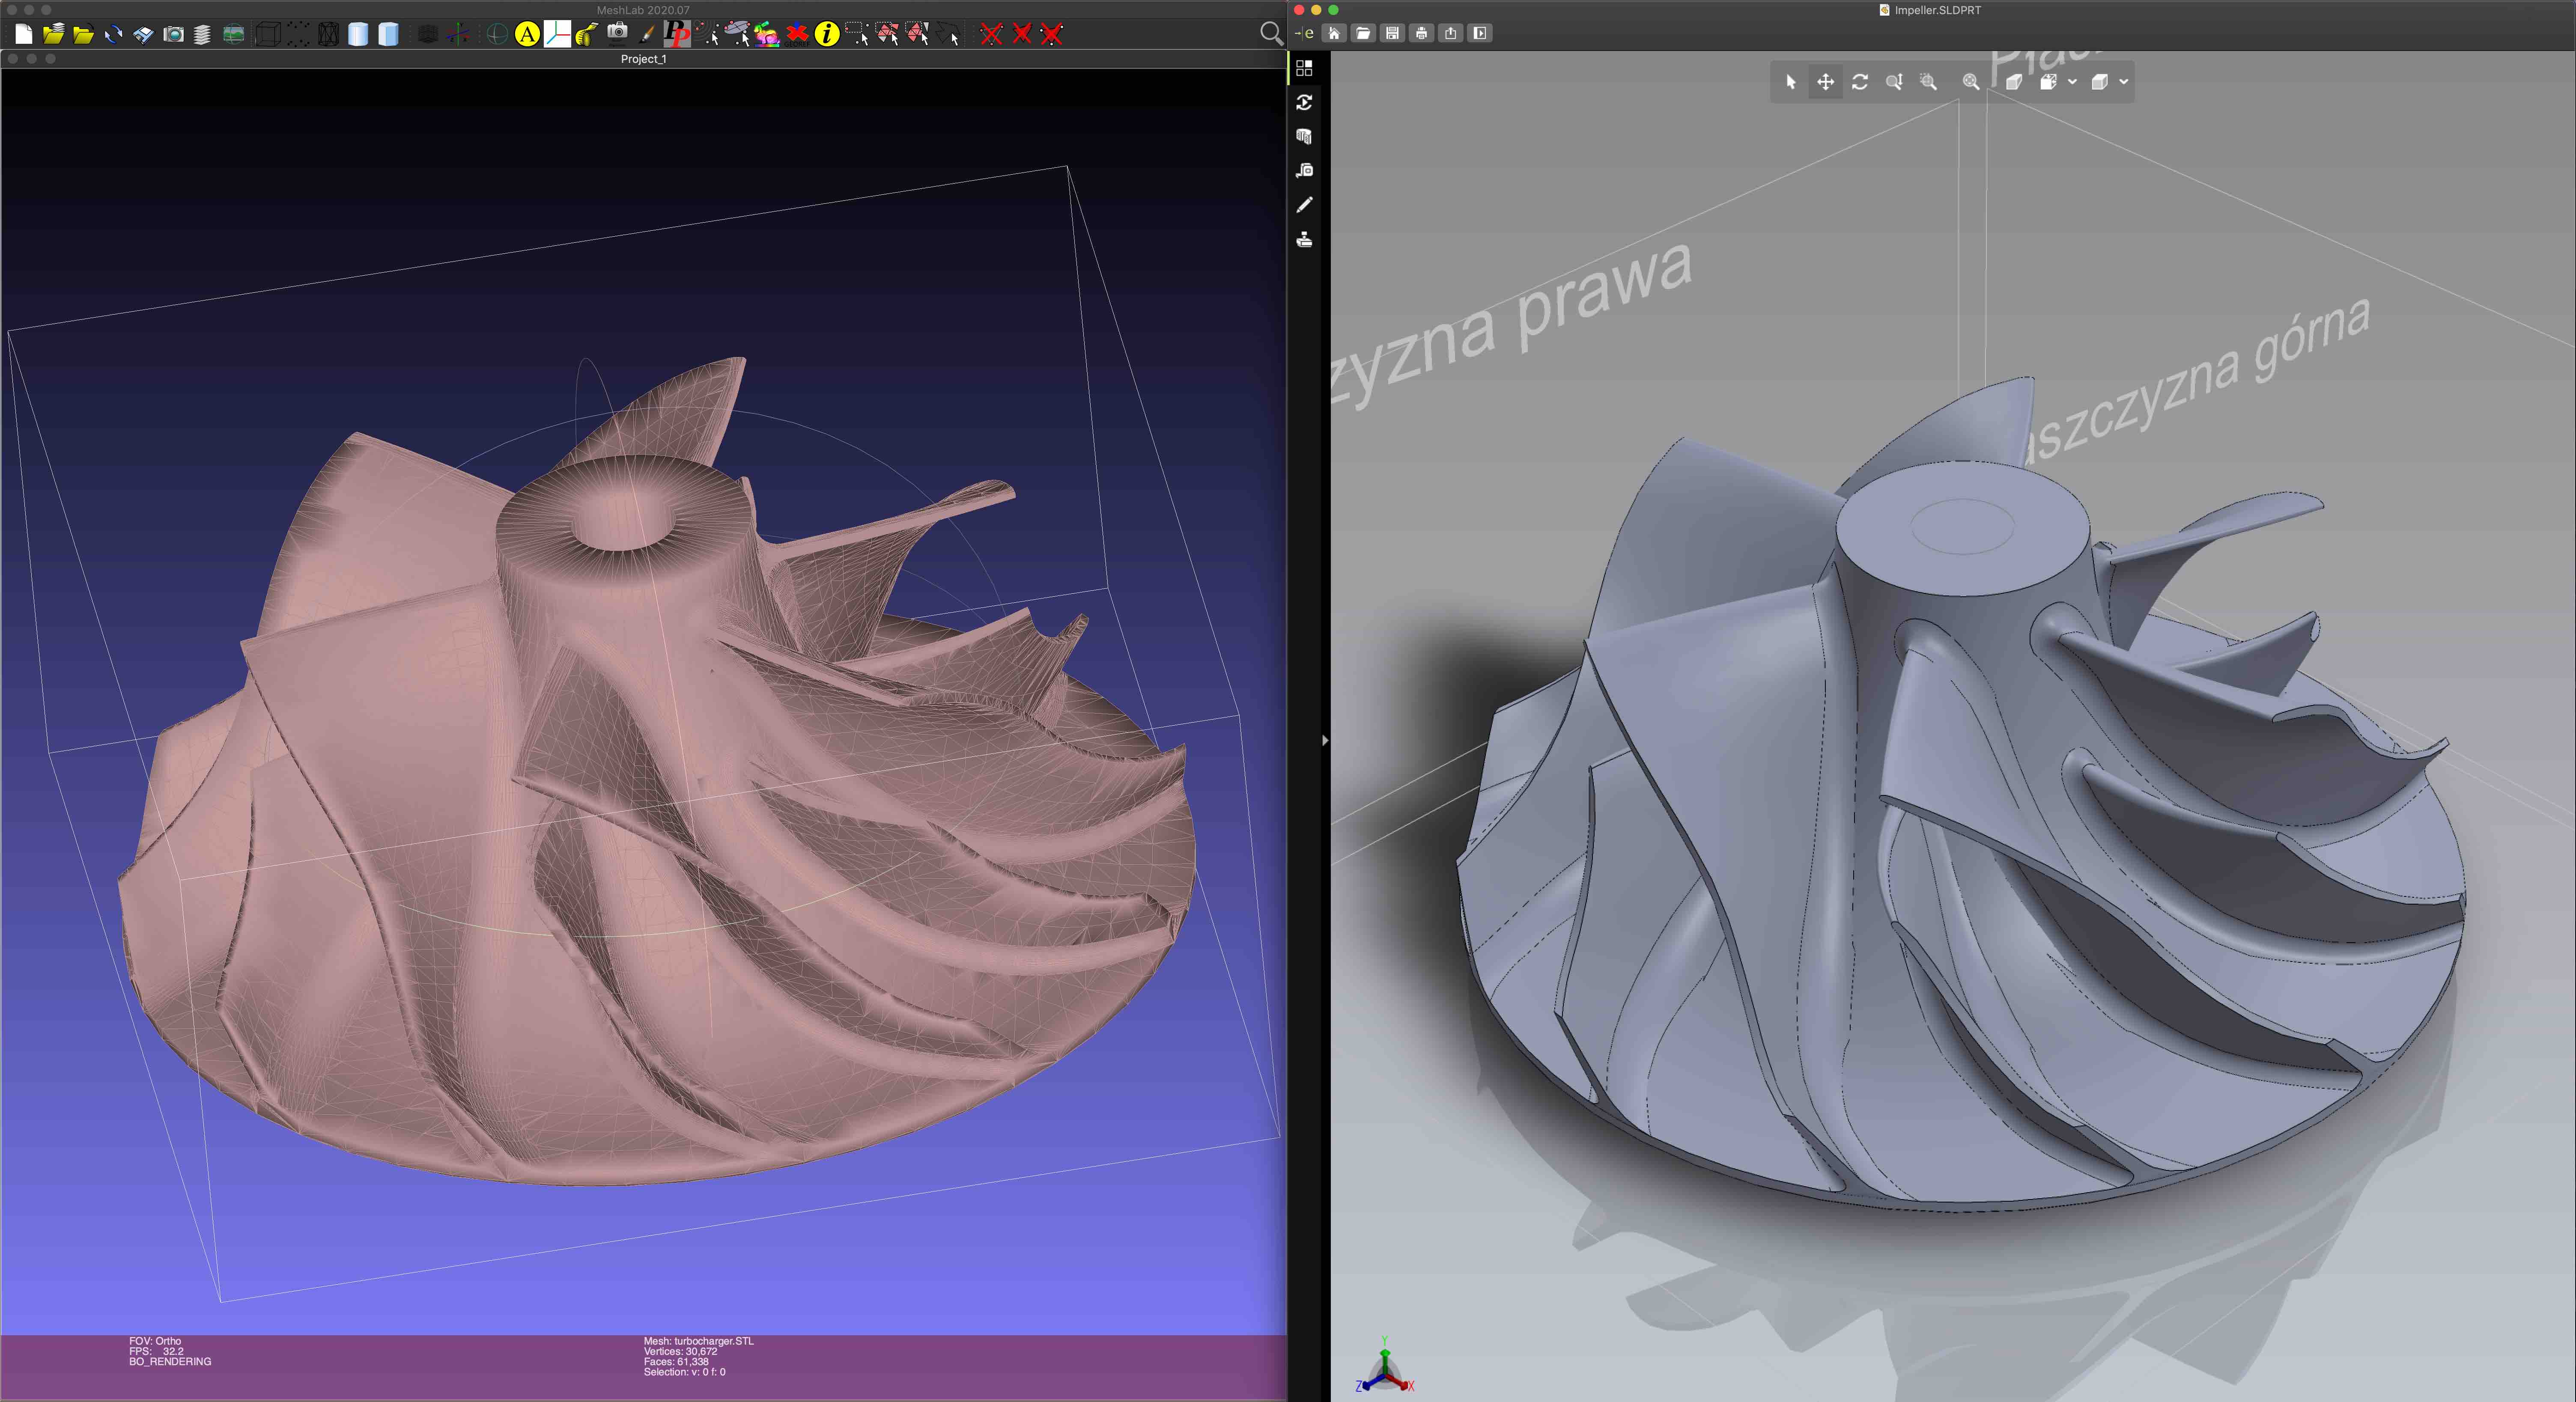This screenshot has height=1402, width=2576.
Task: Click the share/export button in eDrawings
Action: (x=1451, y=33)
